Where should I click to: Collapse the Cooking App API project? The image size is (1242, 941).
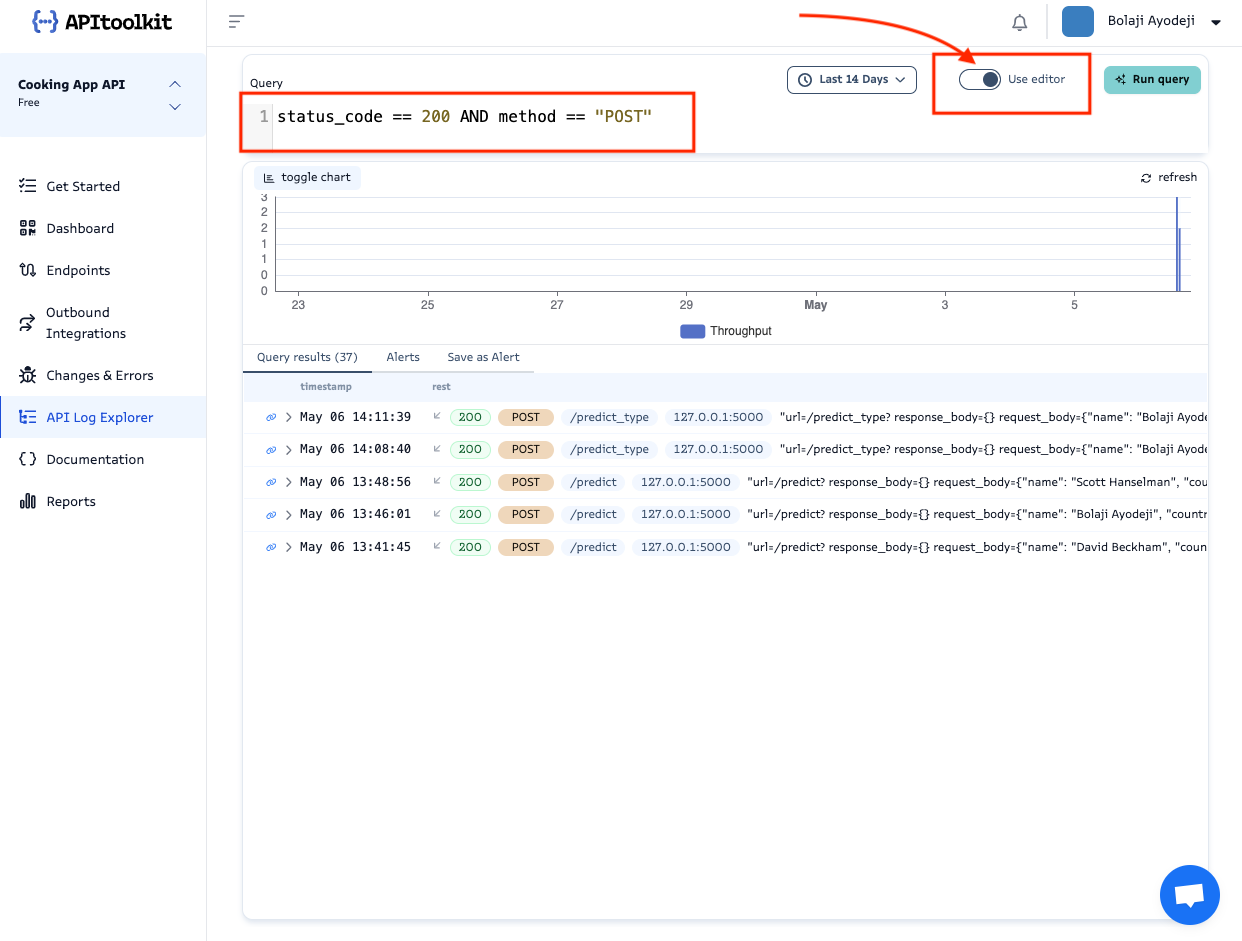pyautogui.click(x=175, y=84)
